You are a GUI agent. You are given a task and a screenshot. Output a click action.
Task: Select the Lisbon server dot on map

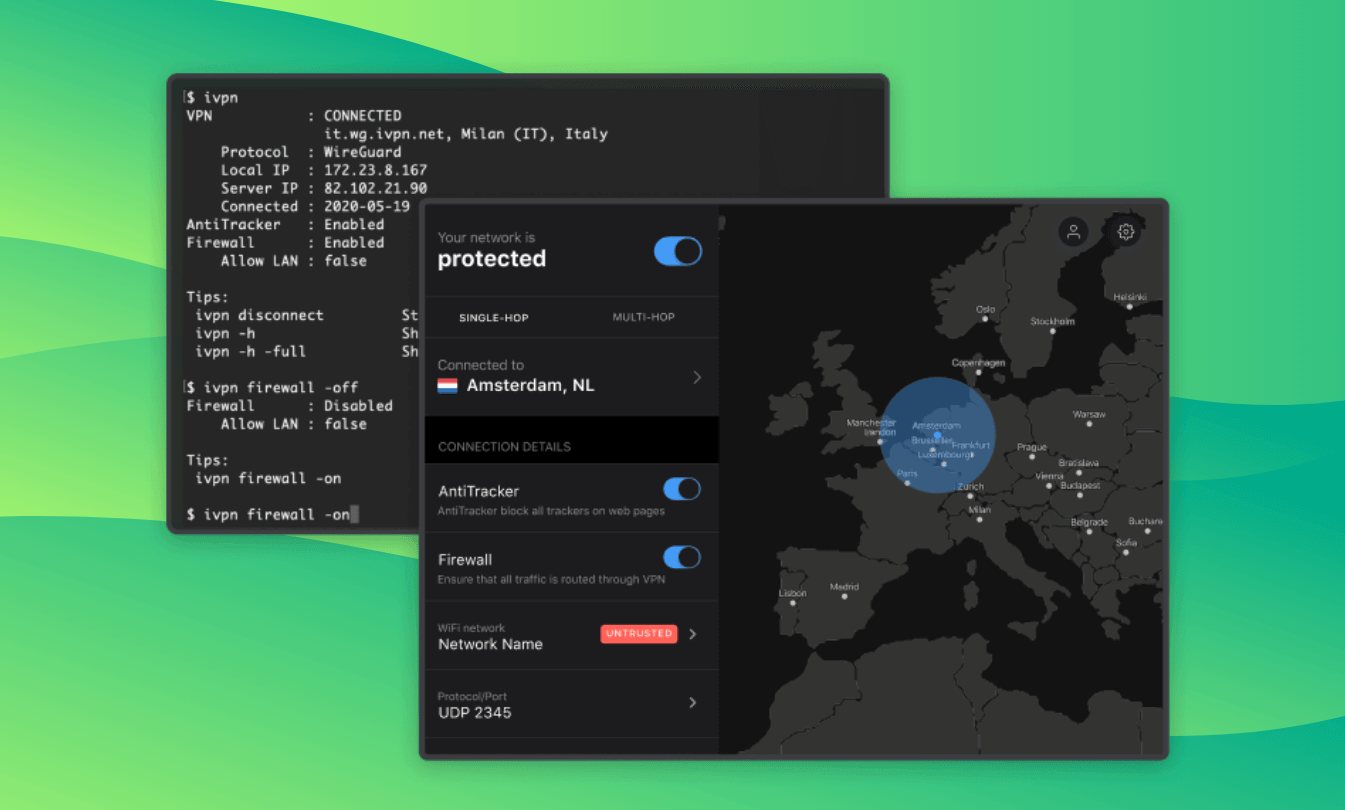[x=791, y=603]
